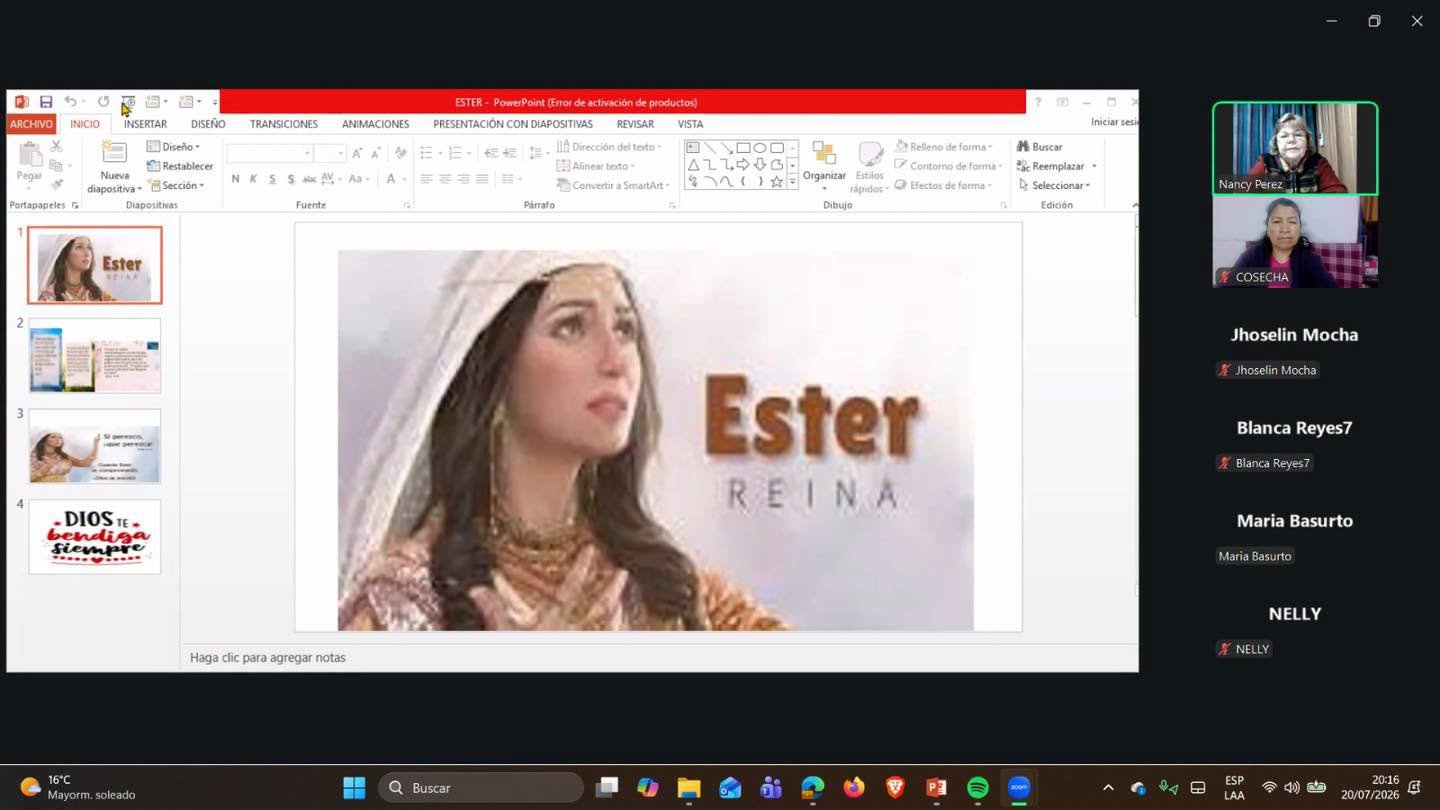
Task: Switch to the ANIMACIONES tab
Action: point(375,124)
